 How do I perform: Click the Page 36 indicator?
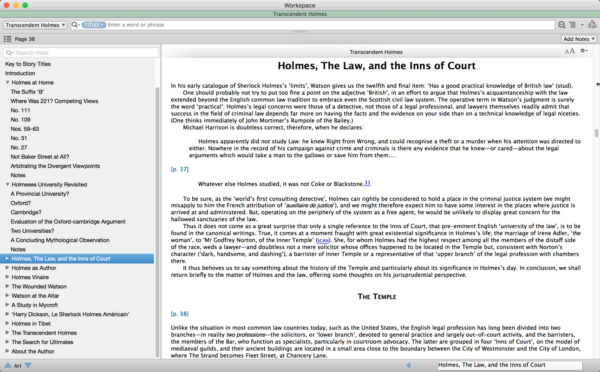click(x=25, y=39)
